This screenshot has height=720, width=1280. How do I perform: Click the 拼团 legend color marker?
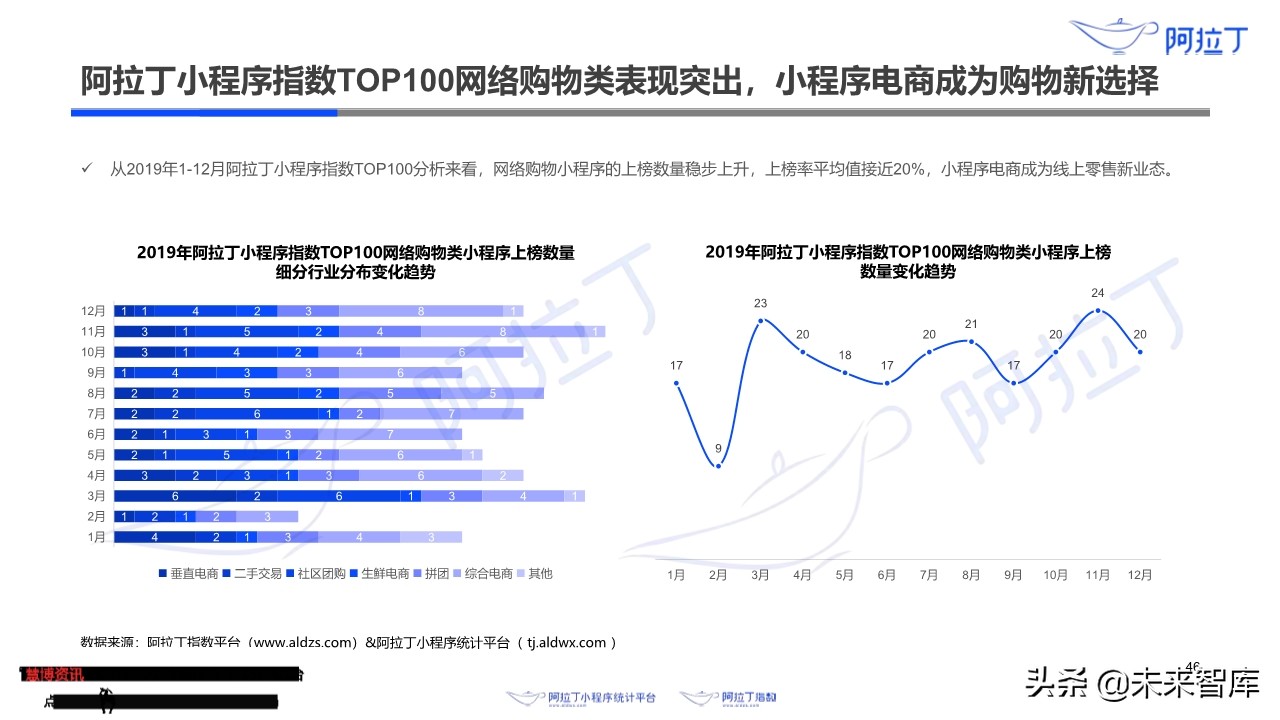[x=417, y=573]
